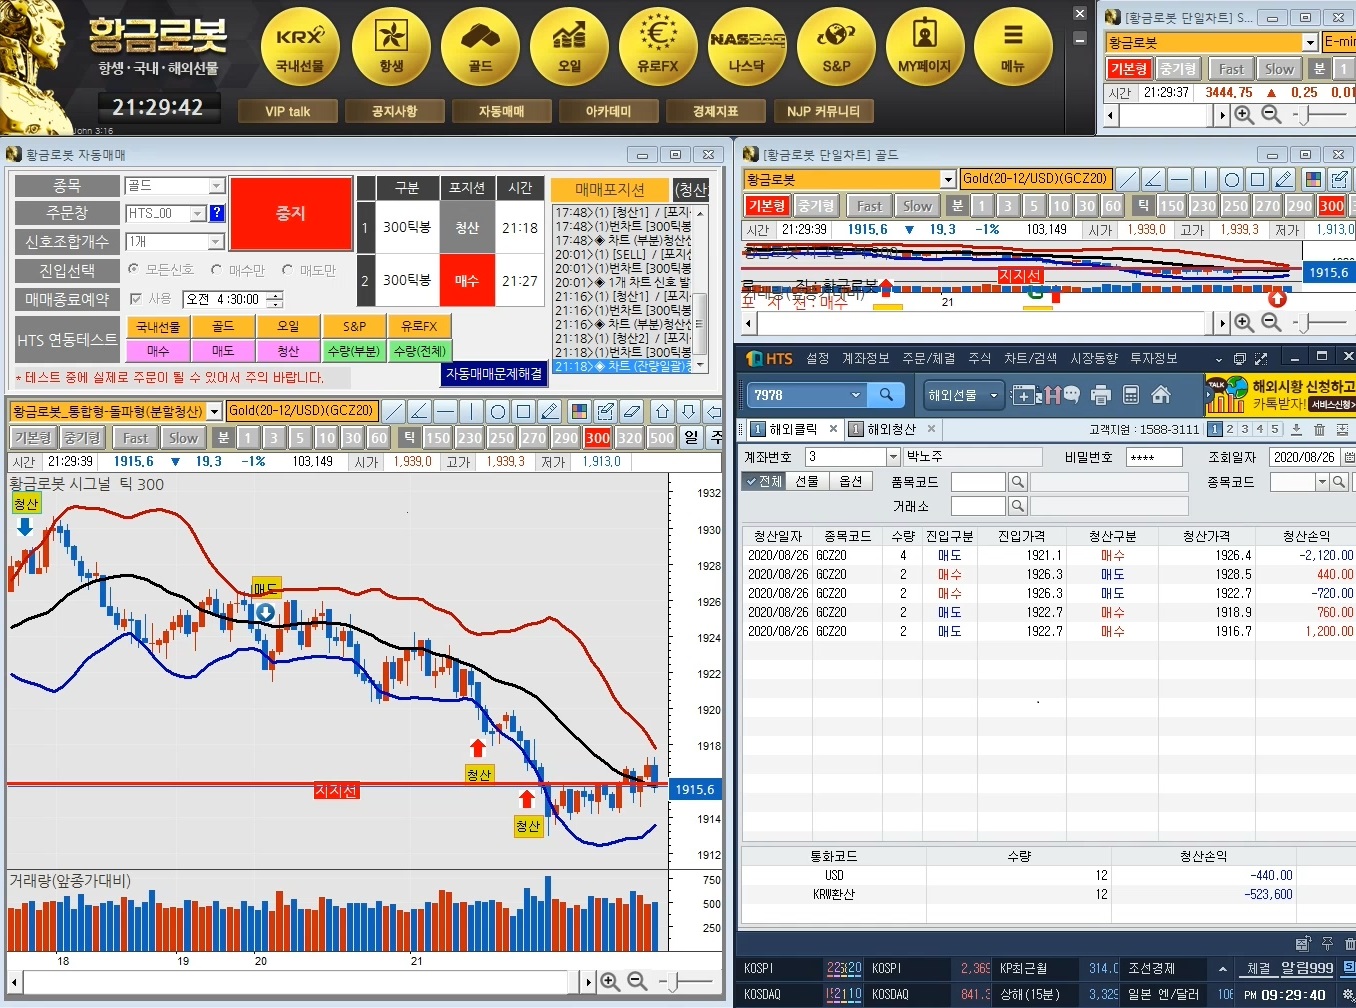Image resolution: width=1356 pixels, height=1008 pixels.
Task: Expand the 계좌번호 dropdown in HTS
Action: tap(893, 457)
